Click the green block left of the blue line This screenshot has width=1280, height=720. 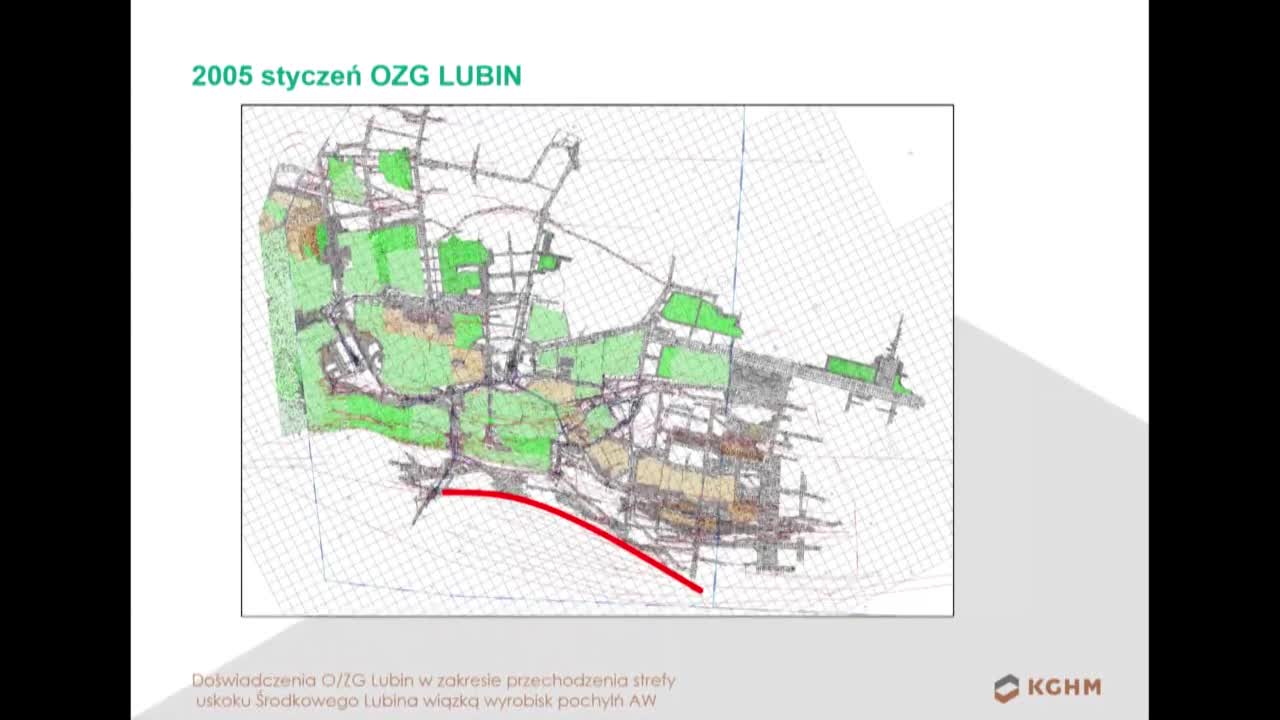tap(697, 314)
